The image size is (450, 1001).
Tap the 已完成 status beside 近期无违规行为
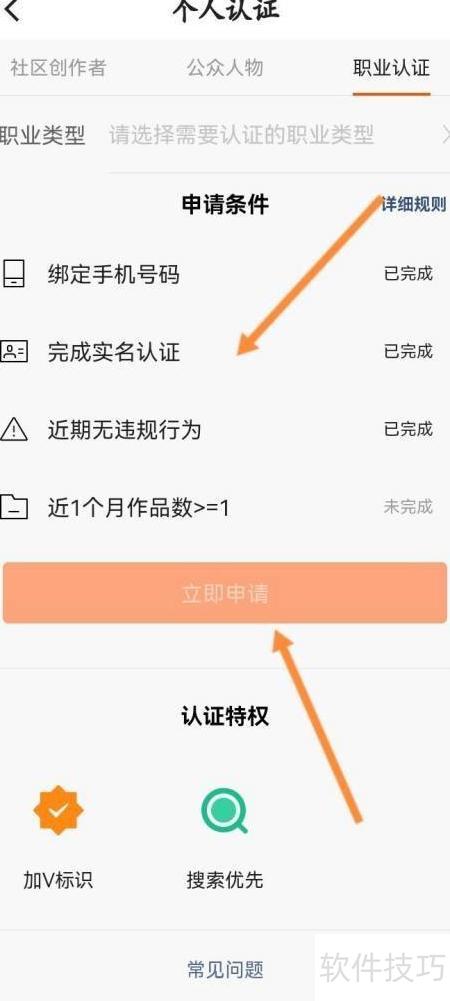[408, 429]
